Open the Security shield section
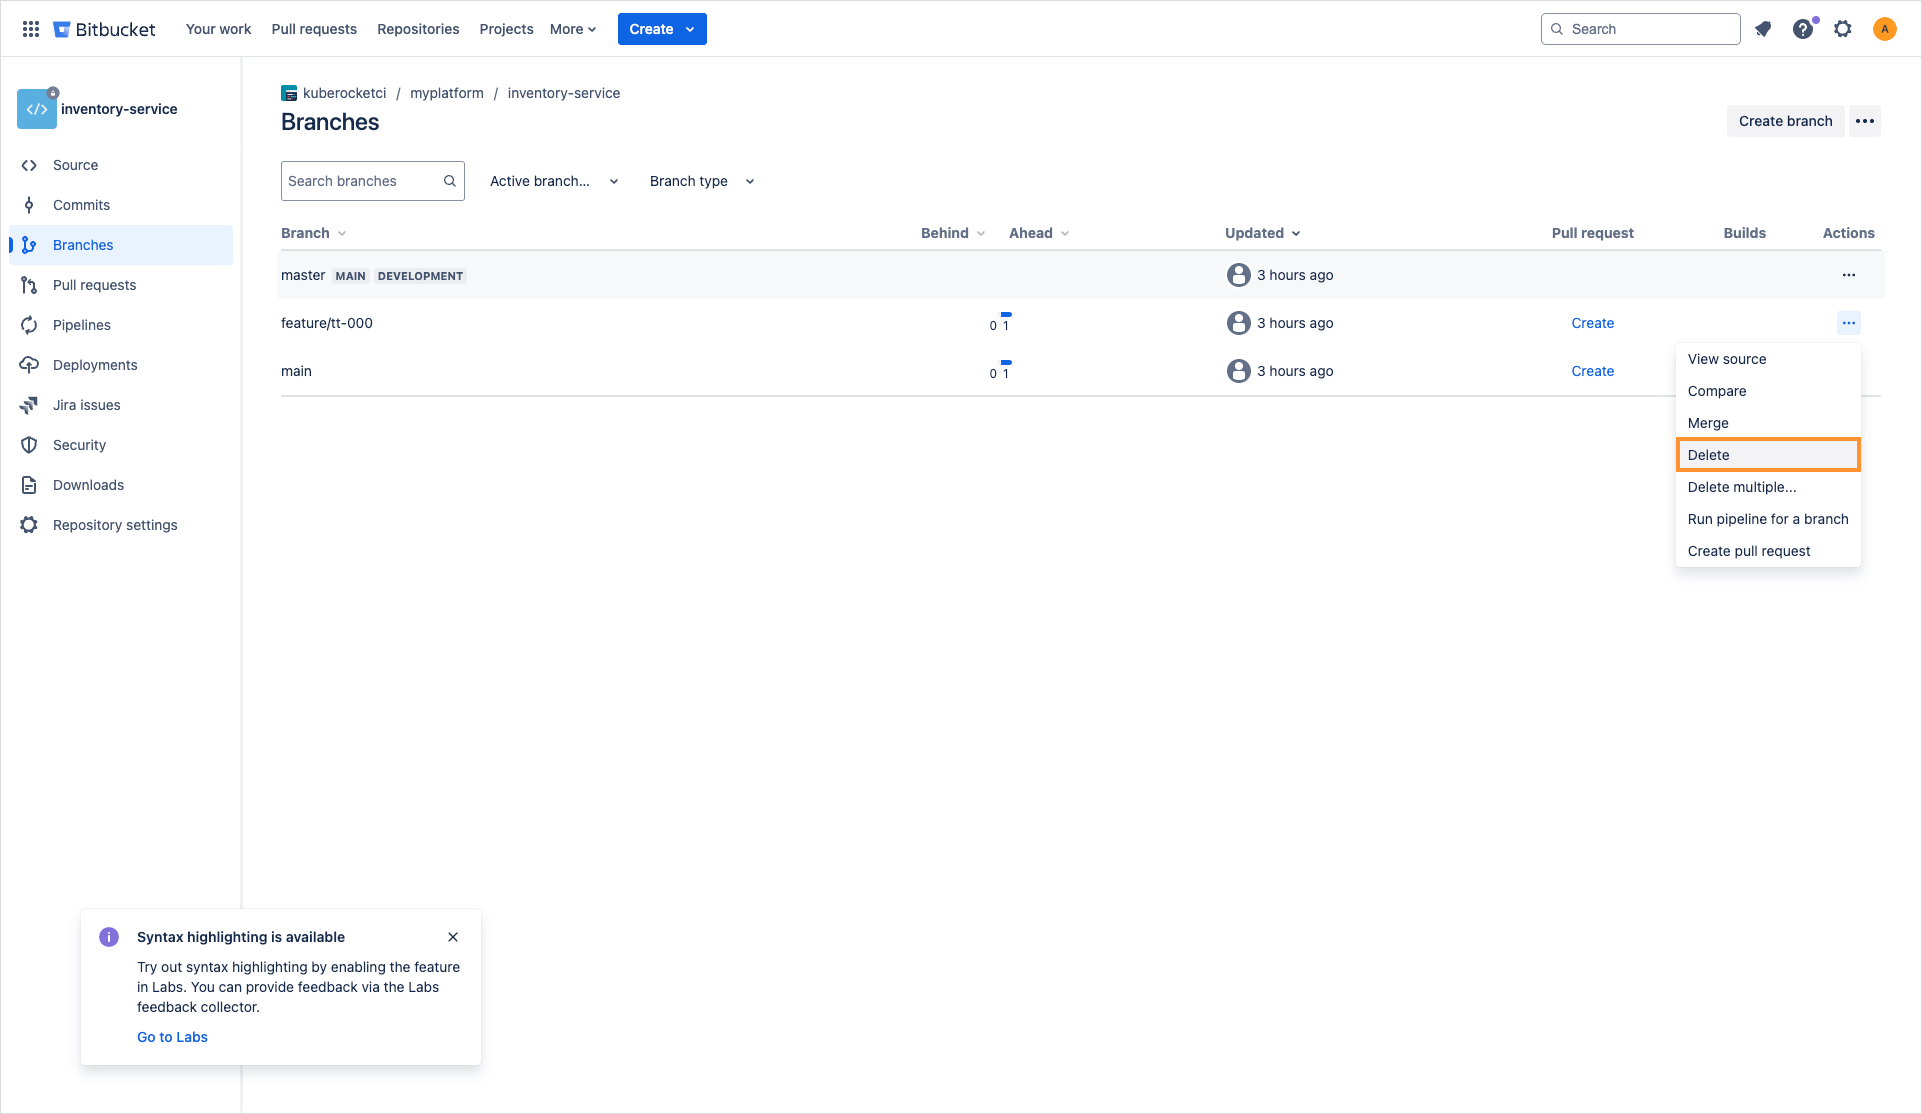The image size is (1922, 1114). [x=78, y=444]
